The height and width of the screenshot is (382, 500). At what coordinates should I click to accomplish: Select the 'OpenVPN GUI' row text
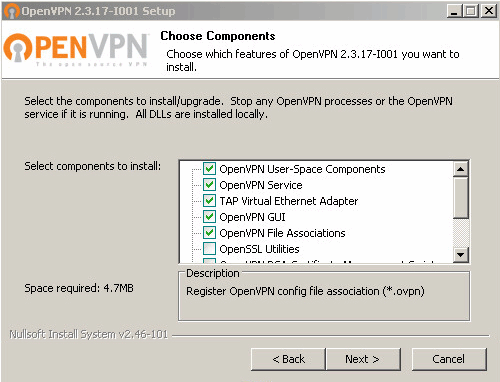pos(252,217)
